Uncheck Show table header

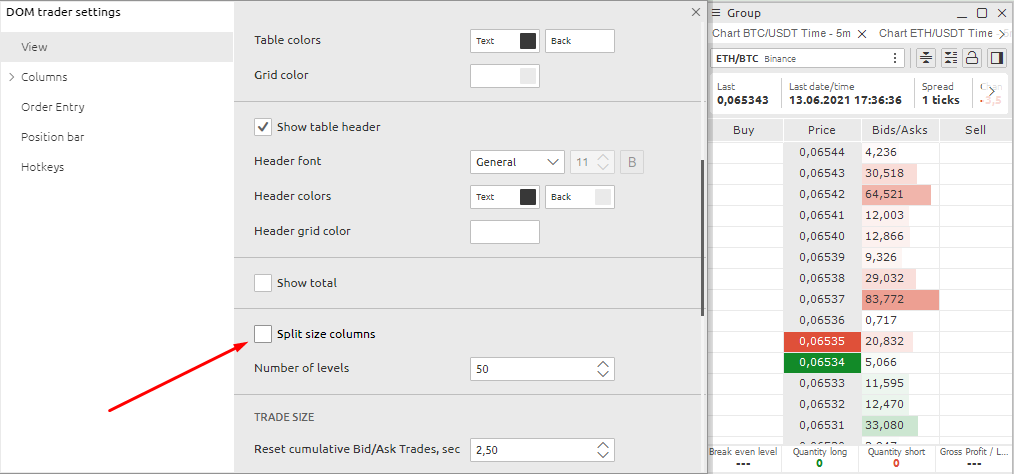click(263, 127)
